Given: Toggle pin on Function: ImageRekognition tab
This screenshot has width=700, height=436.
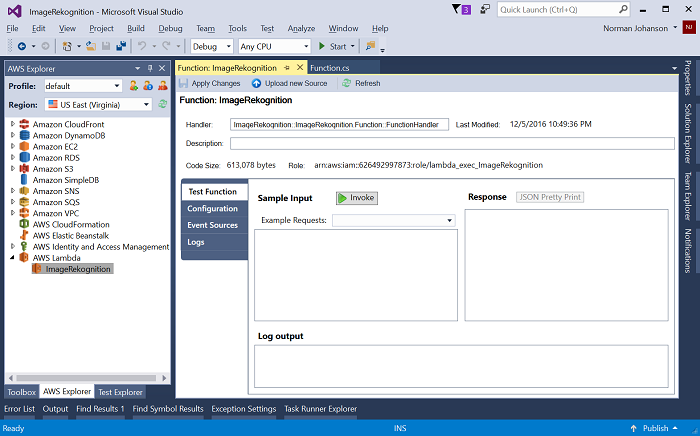Looking at the screenshot, I should coord(287,68).
